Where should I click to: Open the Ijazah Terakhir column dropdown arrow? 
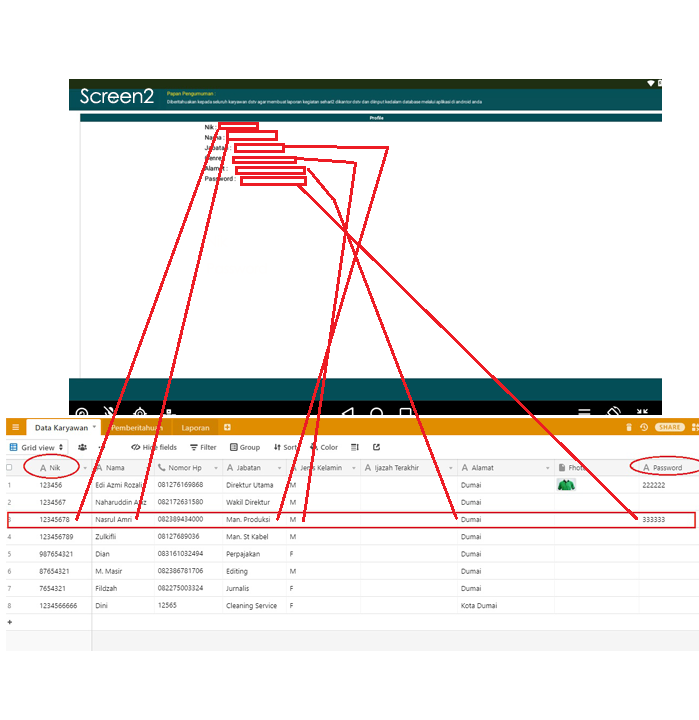pos(451,468)
